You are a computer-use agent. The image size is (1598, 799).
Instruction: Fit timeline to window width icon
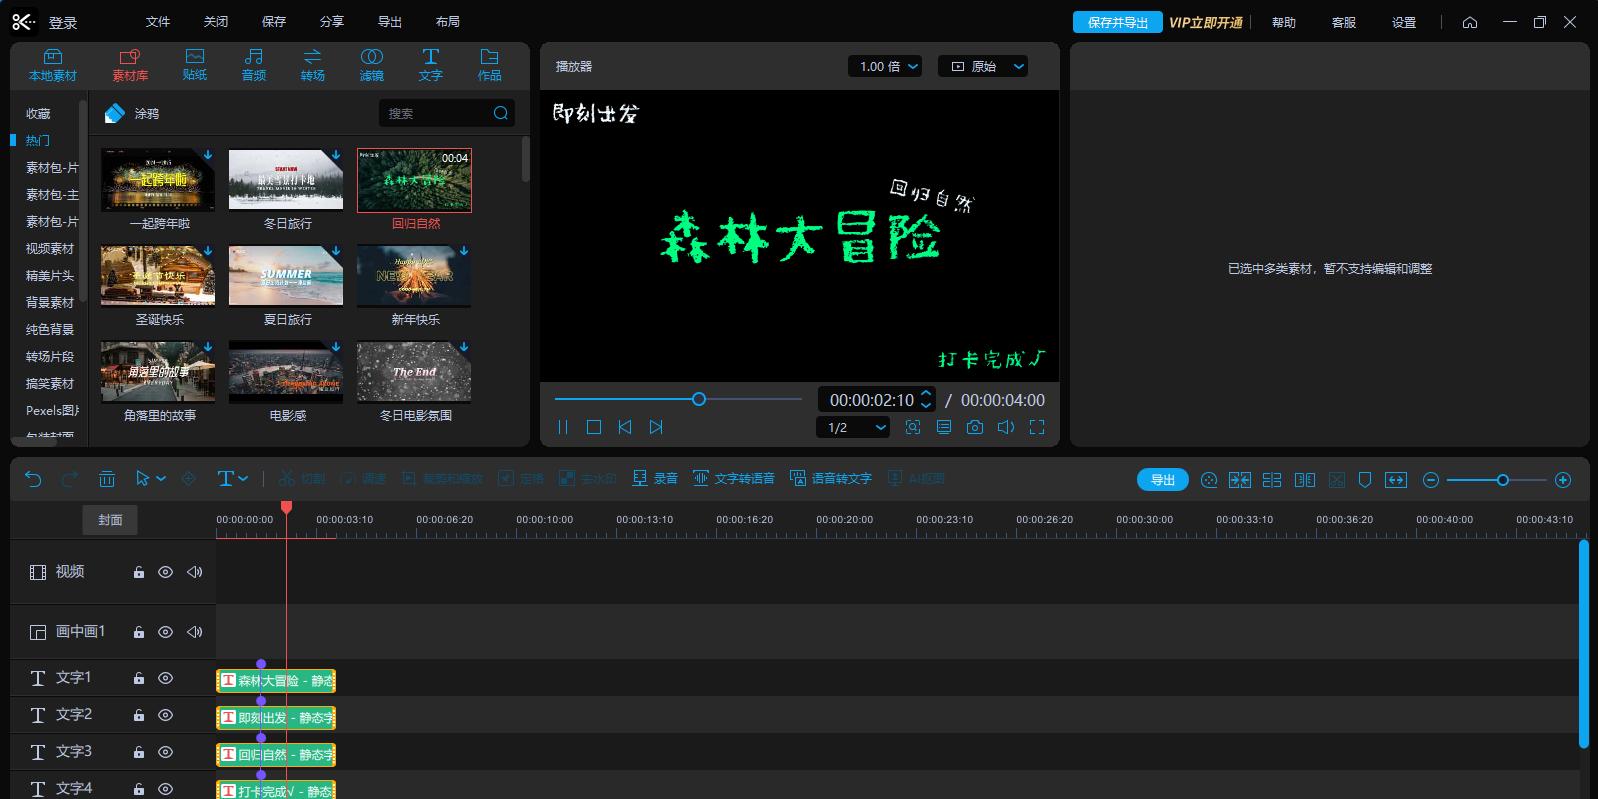[1396, 480]
